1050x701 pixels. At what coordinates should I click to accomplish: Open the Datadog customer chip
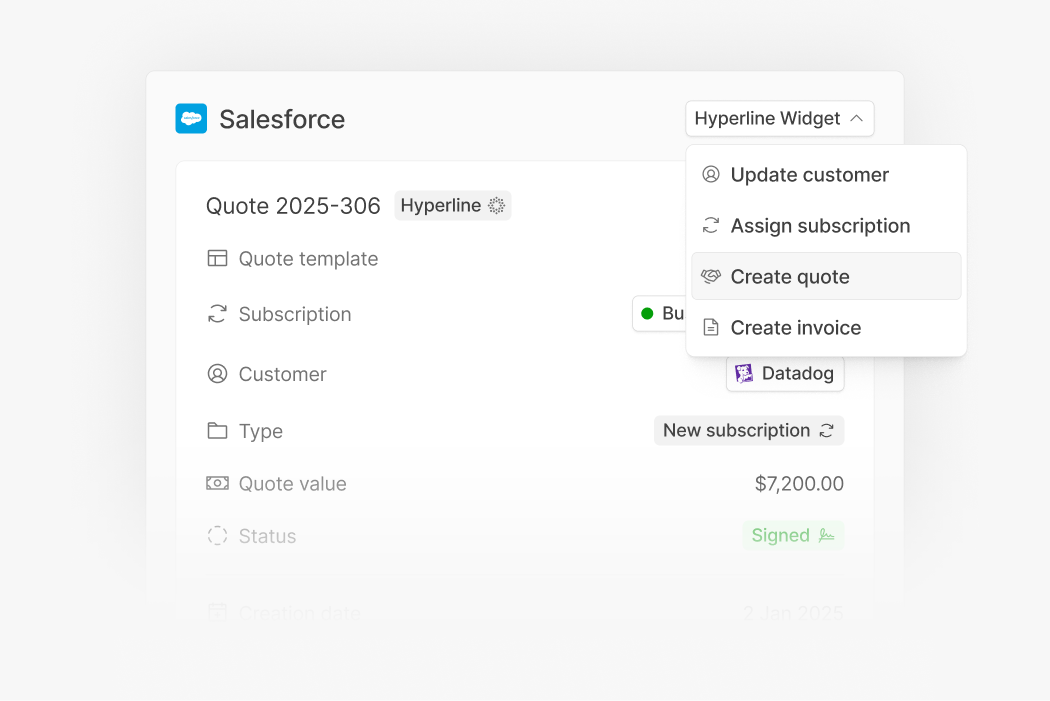(x=785, y=374)
